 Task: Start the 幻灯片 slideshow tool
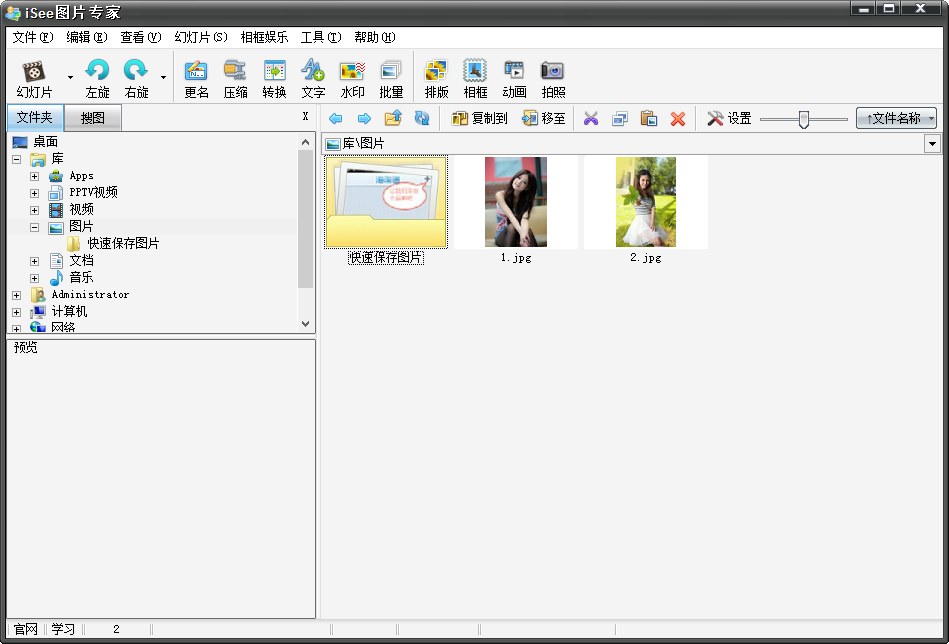pos(34,79)
